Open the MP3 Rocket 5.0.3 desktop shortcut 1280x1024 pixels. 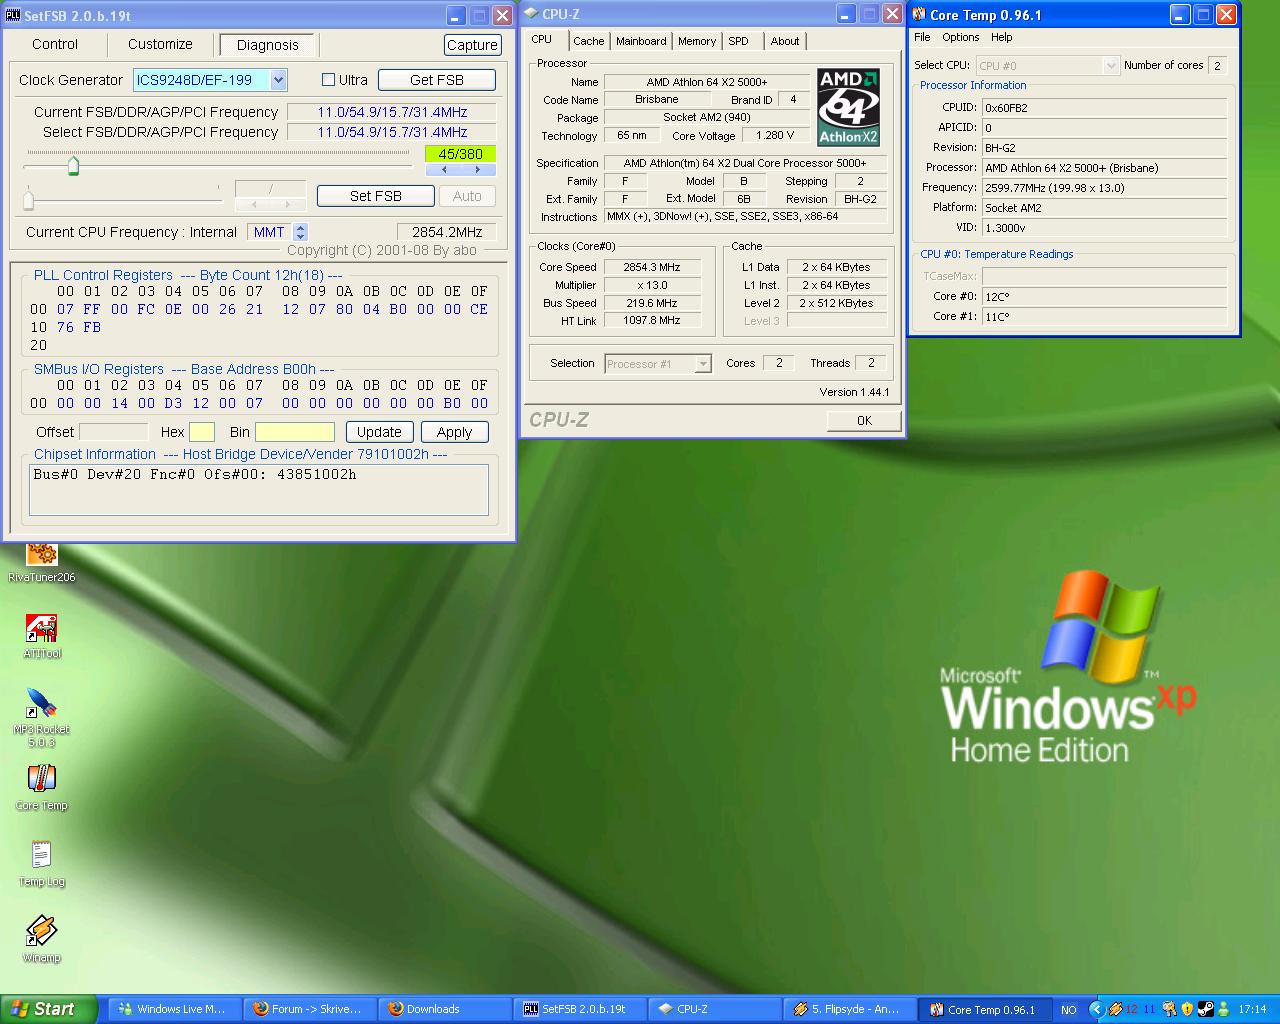click(41, 717)
